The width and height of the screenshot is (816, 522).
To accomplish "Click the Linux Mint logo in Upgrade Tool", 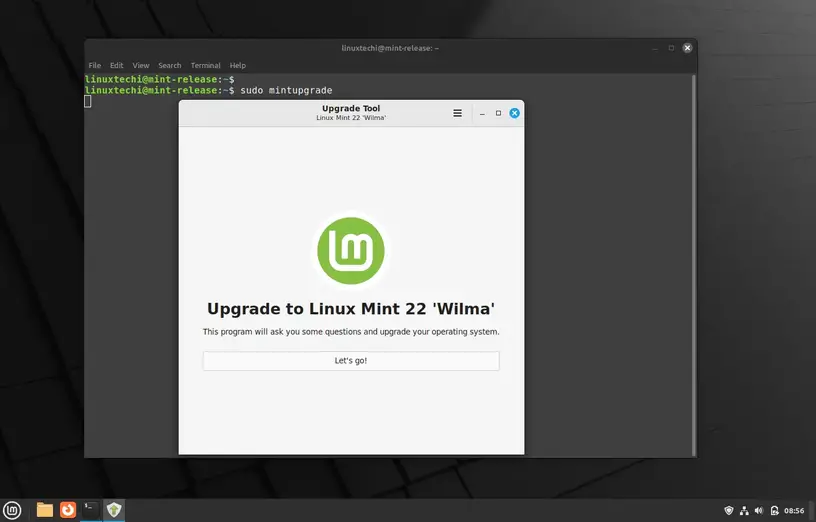I will click(351, 251).
